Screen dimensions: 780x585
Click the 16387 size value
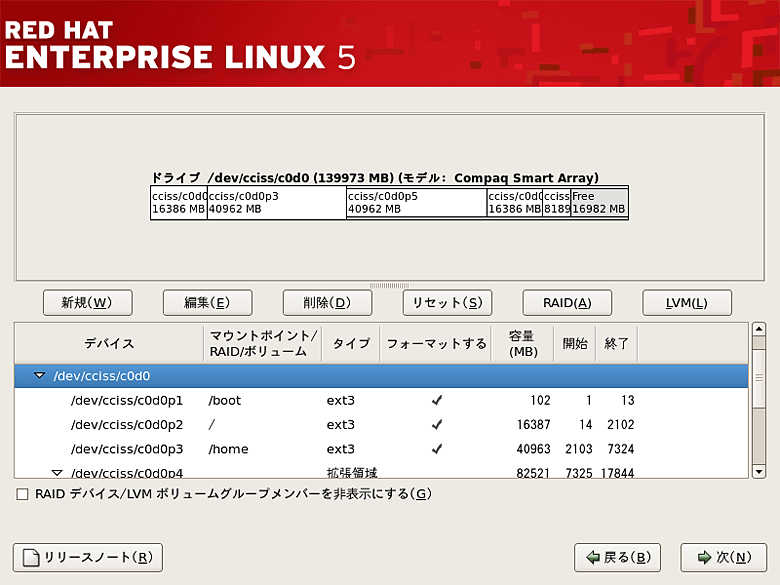533,425
